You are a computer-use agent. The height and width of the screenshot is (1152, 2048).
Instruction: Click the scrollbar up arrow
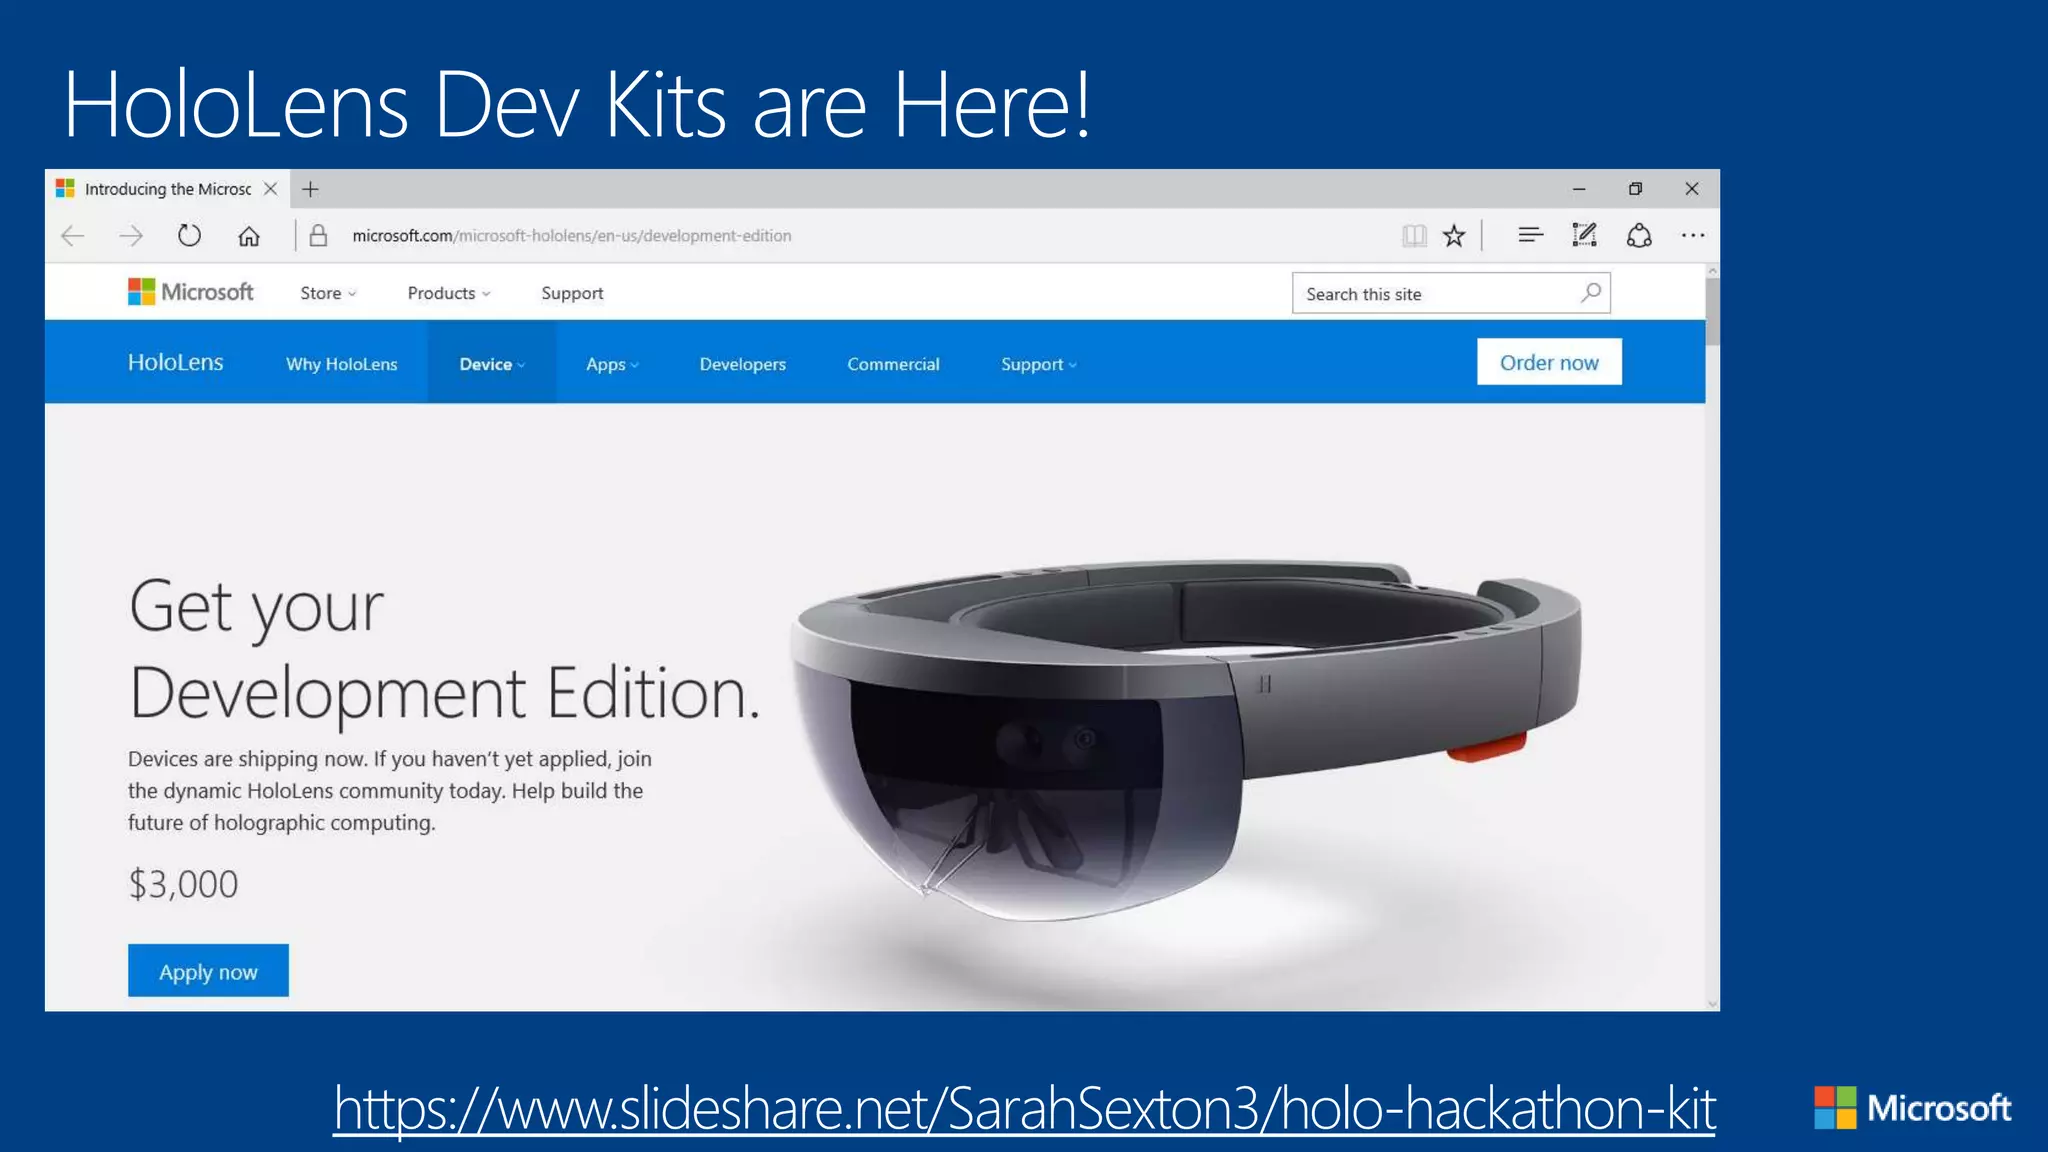click(1712, 271)
